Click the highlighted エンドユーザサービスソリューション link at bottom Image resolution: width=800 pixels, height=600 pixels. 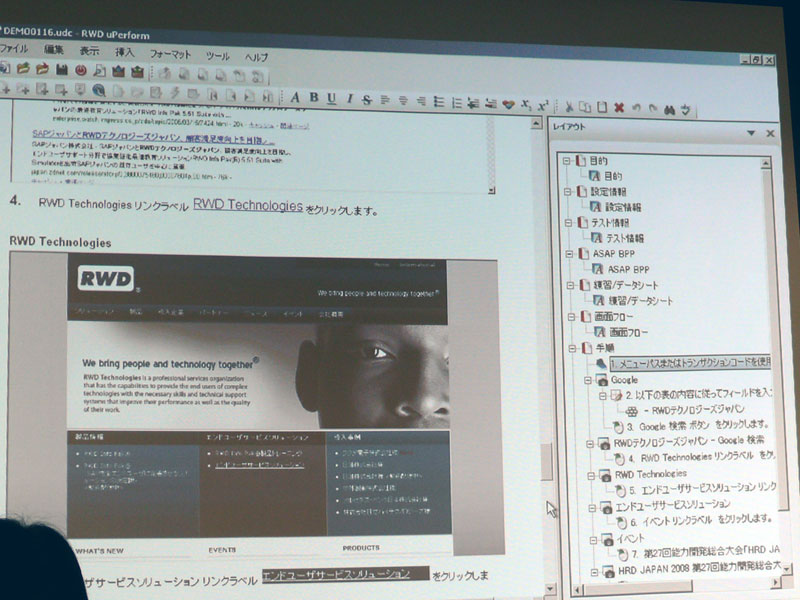click(345, 574)
